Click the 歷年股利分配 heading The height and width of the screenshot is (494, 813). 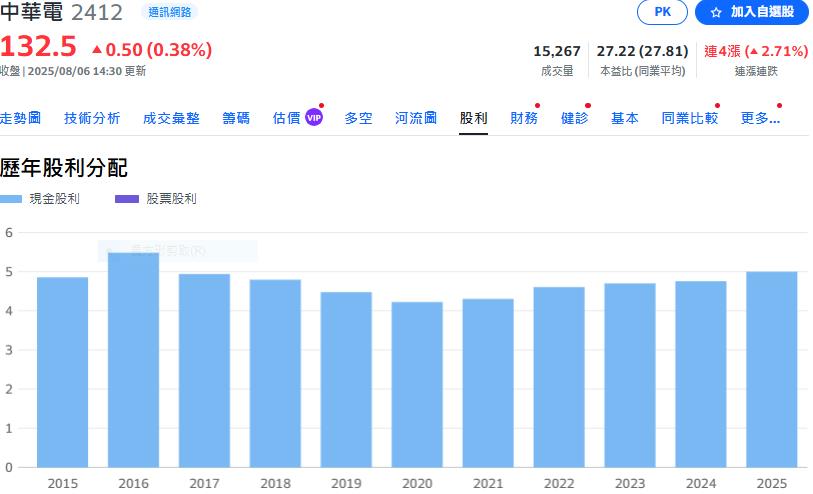click(x=64, y=168)
